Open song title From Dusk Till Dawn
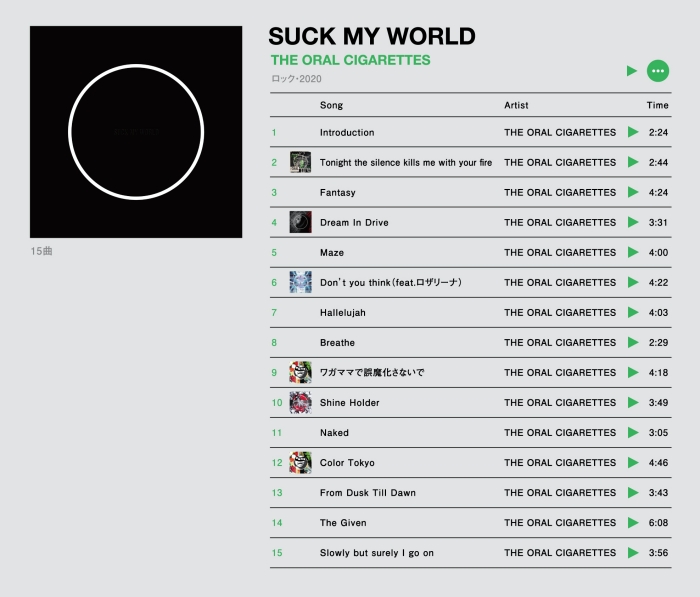The height and width of the screenshot is (597, 700). click(x=367, y=493)
